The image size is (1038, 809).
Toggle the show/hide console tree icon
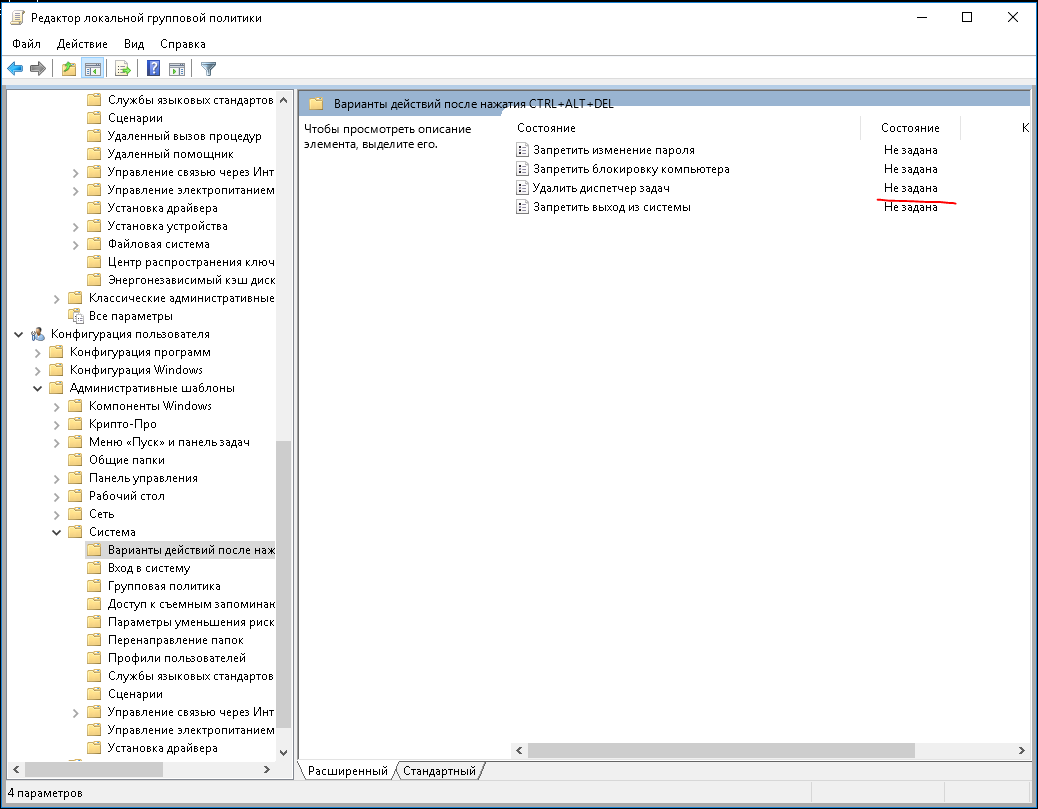tap(92, 68)
